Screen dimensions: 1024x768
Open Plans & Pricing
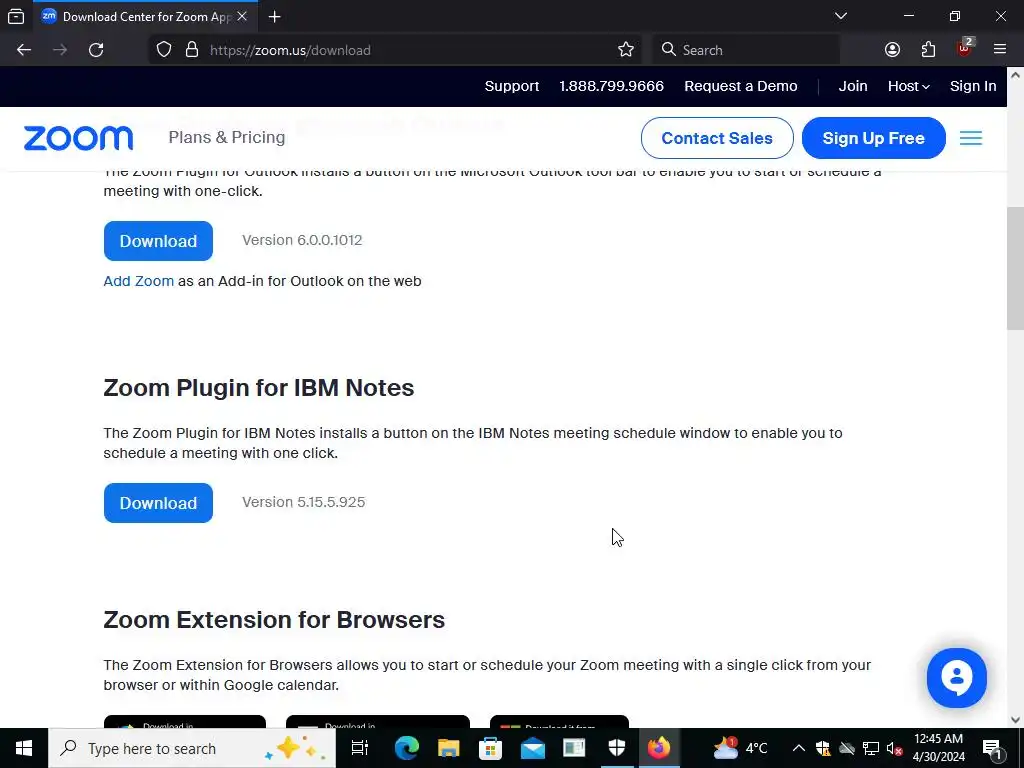pyautogui.click(x=227, y=137)
